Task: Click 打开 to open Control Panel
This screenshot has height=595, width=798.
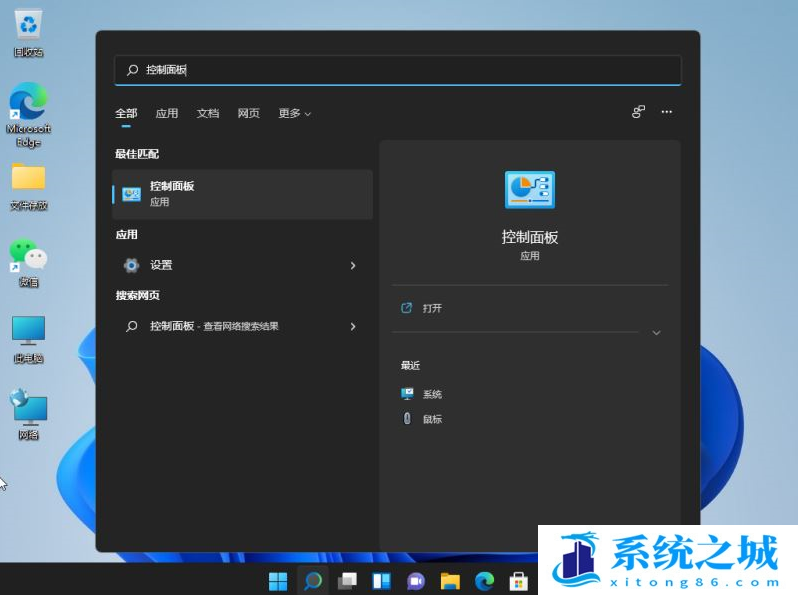Action: pyautogui.click(x=432, y=308)
